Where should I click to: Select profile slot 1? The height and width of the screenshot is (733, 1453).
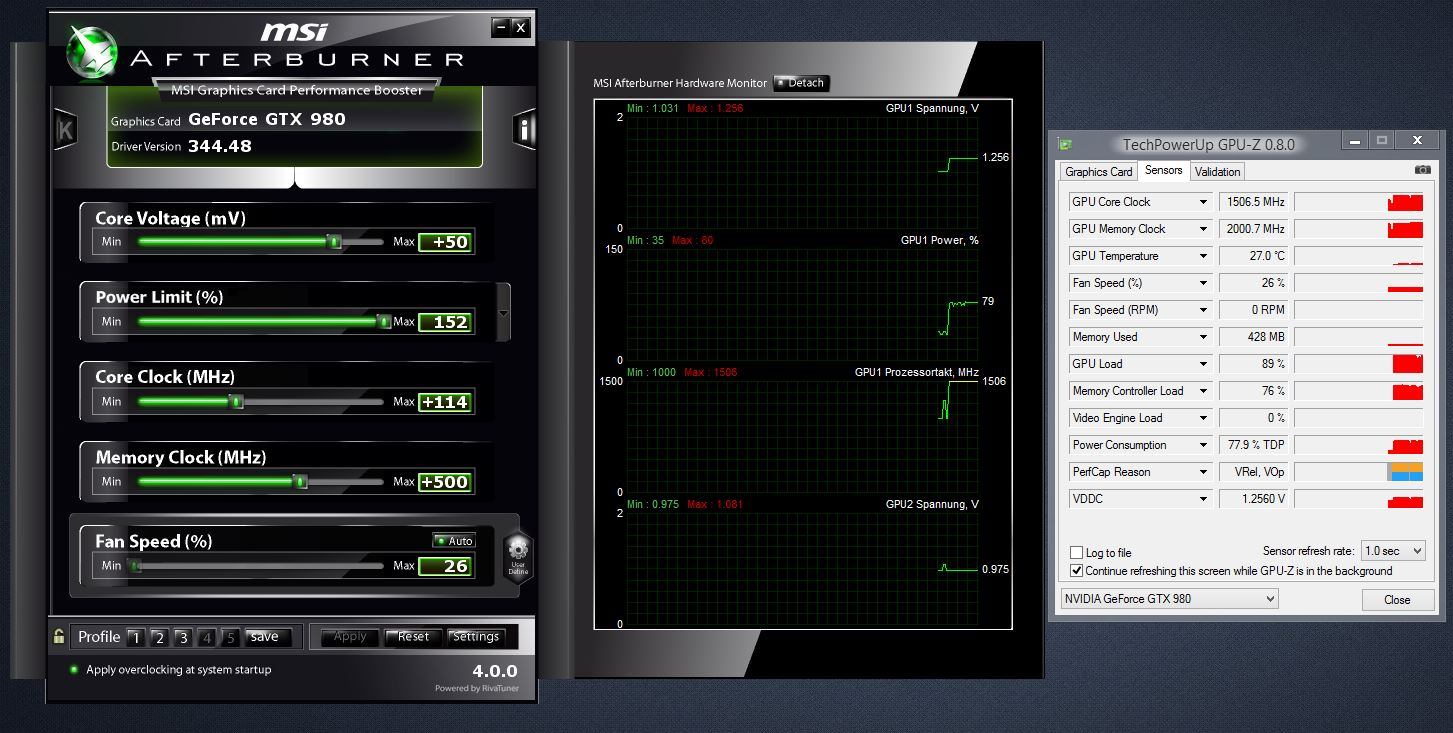click(x=135, y=637)
